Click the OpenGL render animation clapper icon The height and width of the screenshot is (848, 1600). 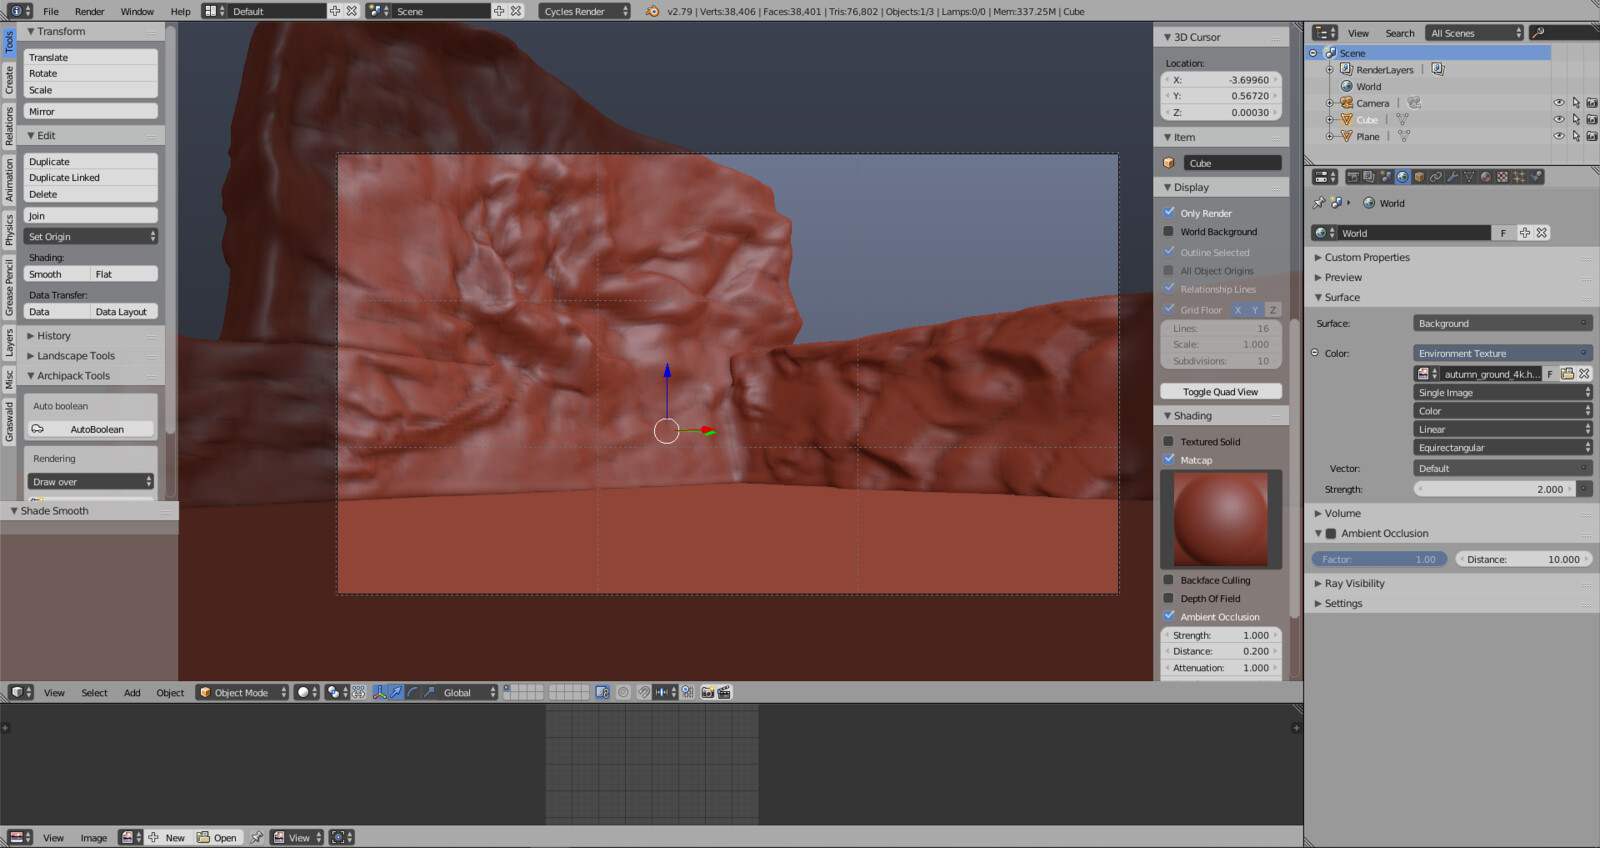(724, 692)
